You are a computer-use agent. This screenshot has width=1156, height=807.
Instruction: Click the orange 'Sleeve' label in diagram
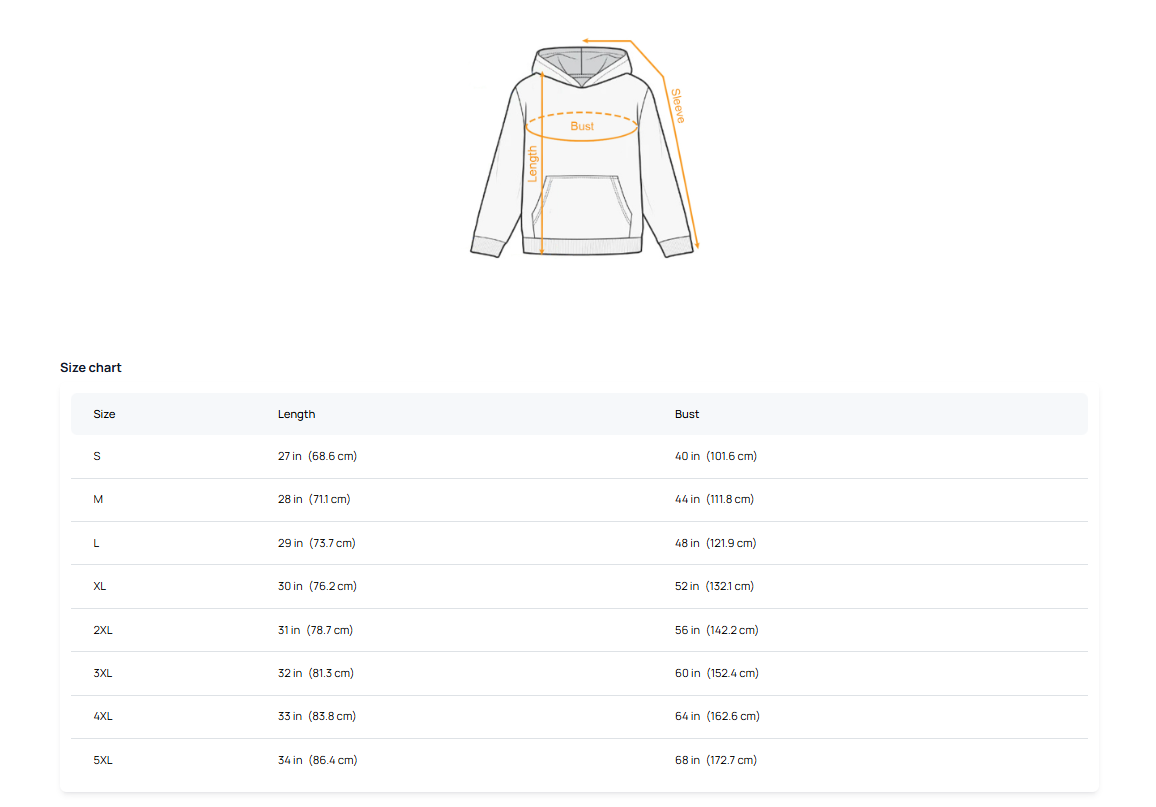coord(678,106)
